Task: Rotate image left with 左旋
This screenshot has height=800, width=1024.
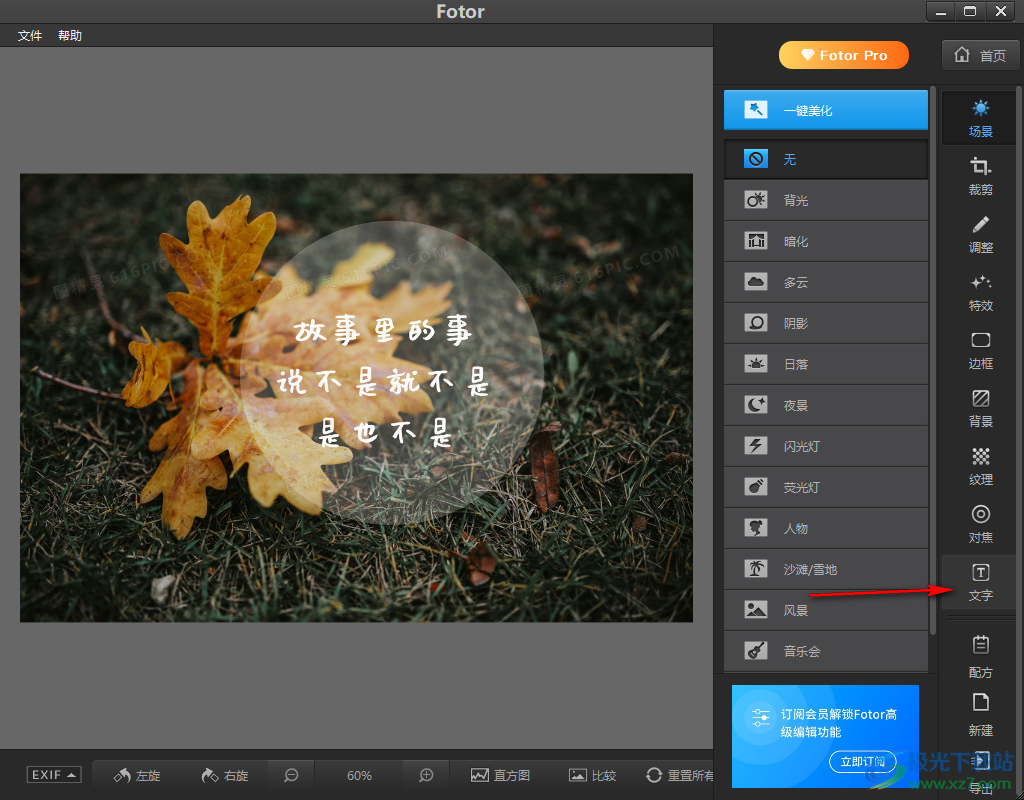Action: 137,775
